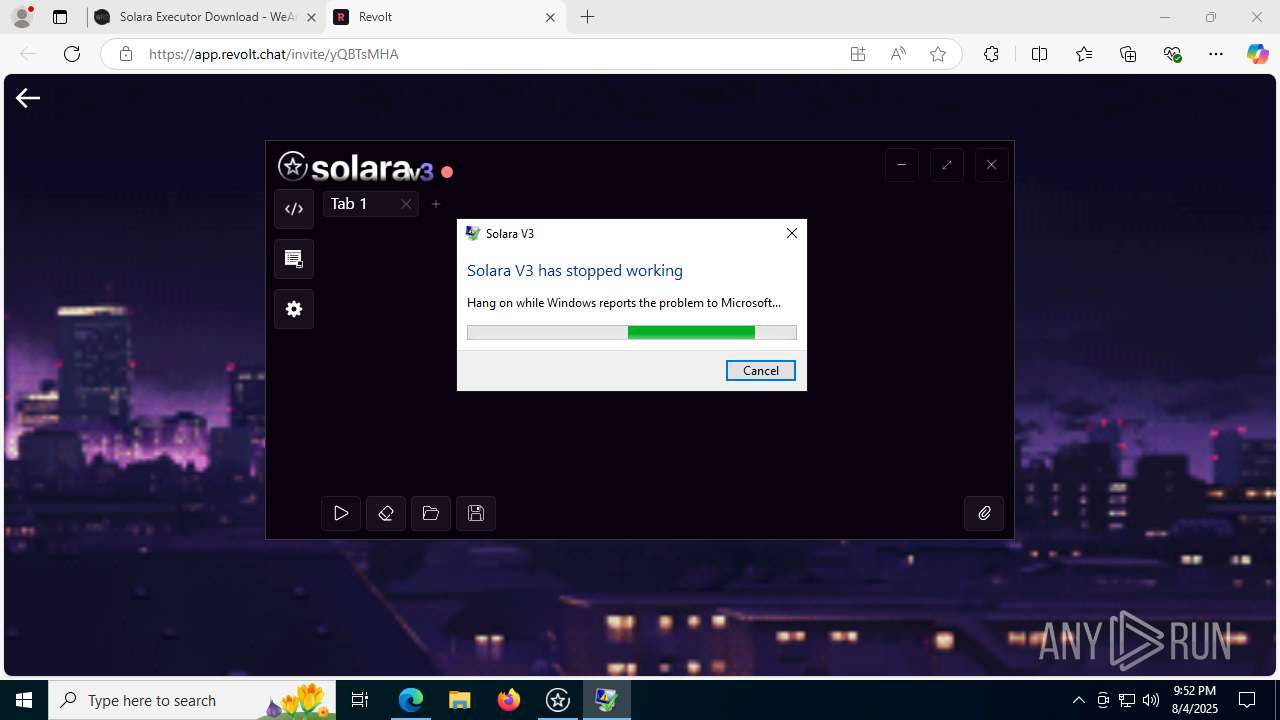Screen dimensions: 1280x720
Task: Attach to process with the paperclip icon
Action: (984, 513)
